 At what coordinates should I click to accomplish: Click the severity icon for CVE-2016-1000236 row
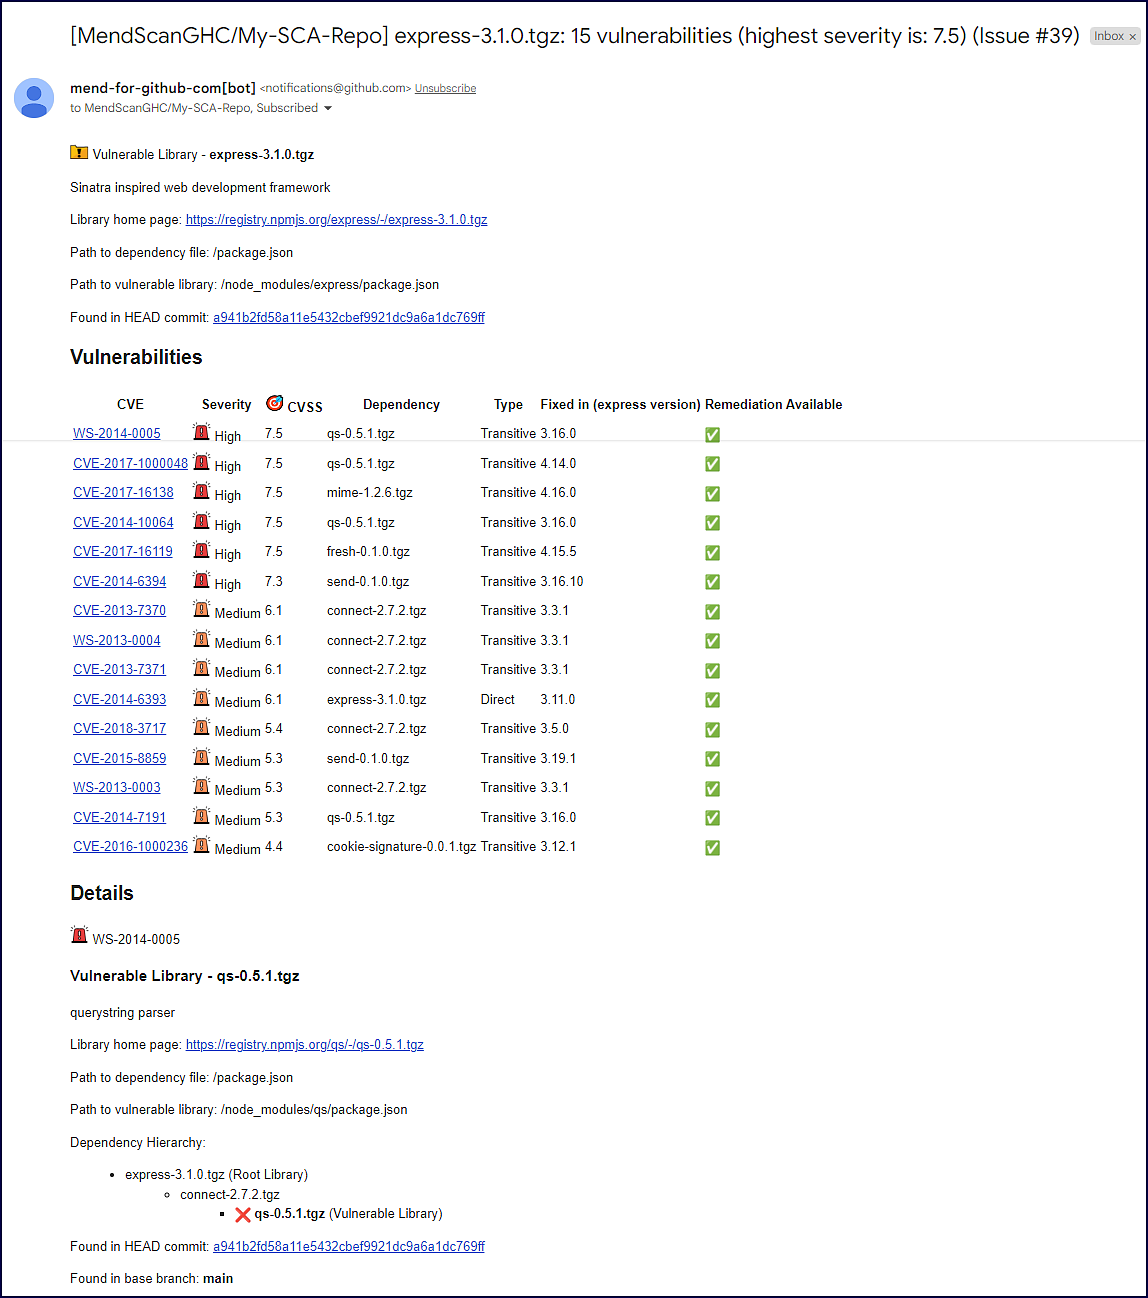202,846
